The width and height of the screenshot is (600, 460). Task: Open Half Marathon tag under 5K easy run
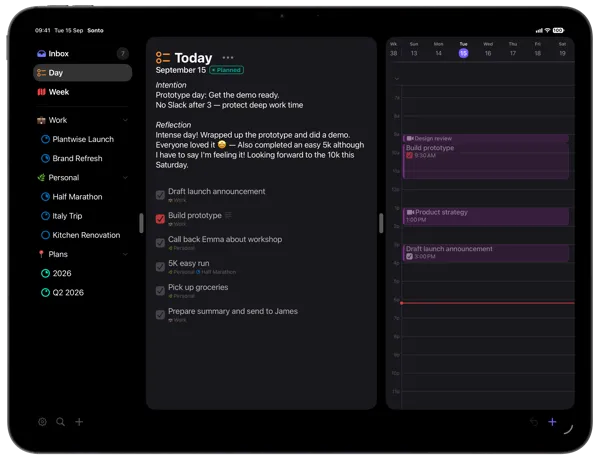pyautogui.click(x=216, y=272)
